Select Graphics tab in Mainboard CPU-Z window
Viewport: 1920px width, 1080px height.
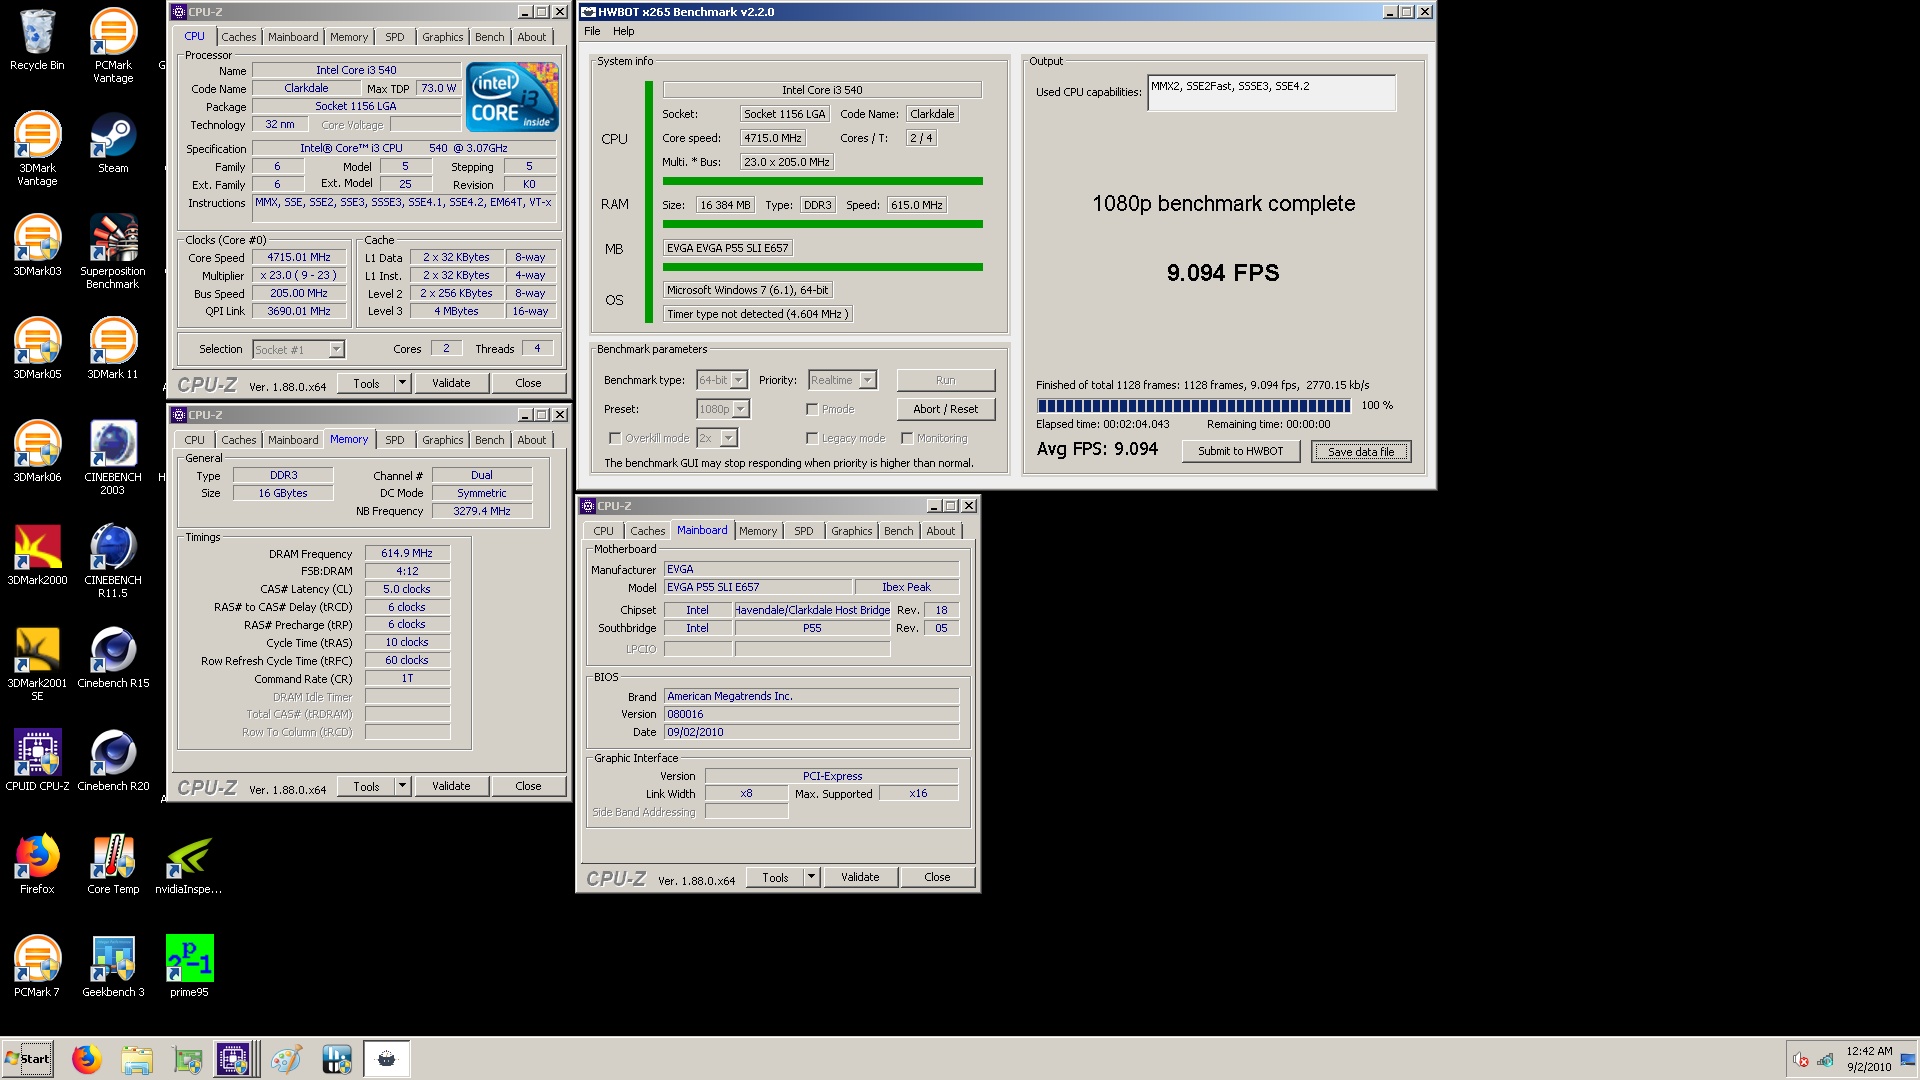(852, 531)
